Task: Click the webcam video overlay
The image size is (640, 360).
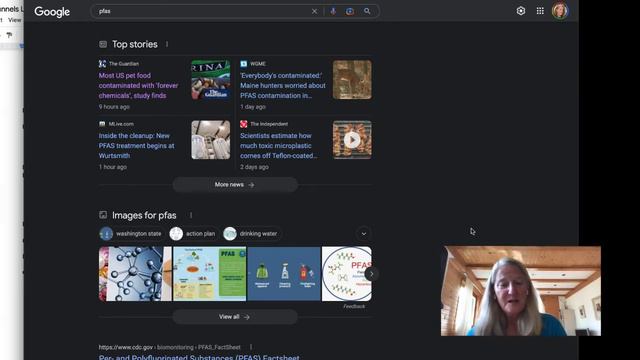Action: (521, 291)
